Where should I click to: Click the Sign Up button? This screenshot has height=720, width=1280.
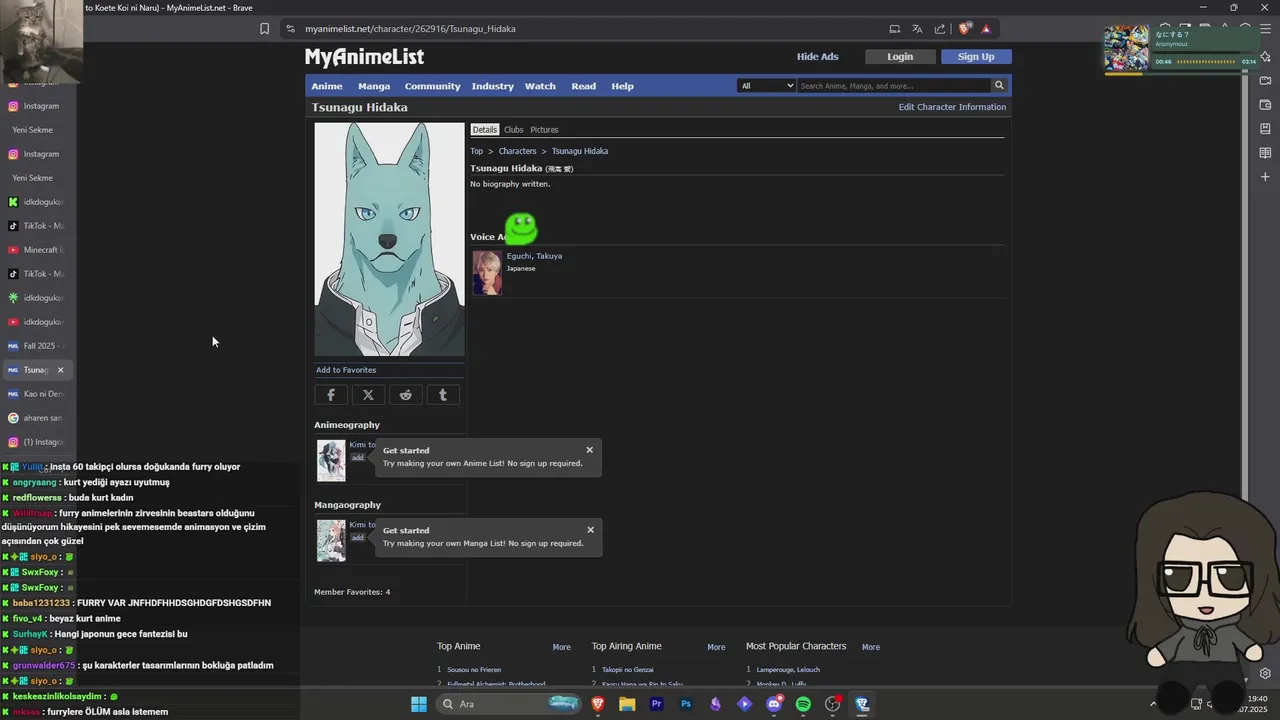976,57
